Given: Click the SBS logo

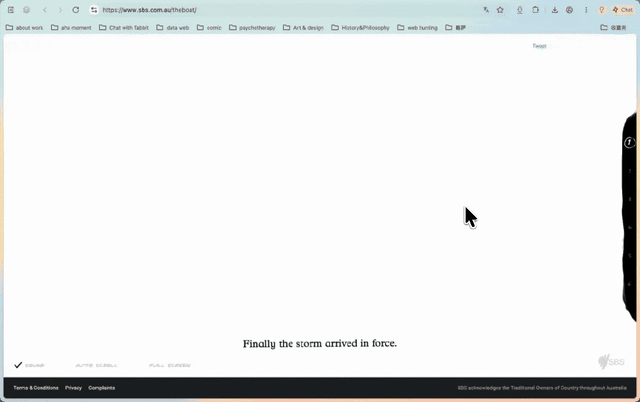Looking at the screenshot, I should tap(611, 362).
